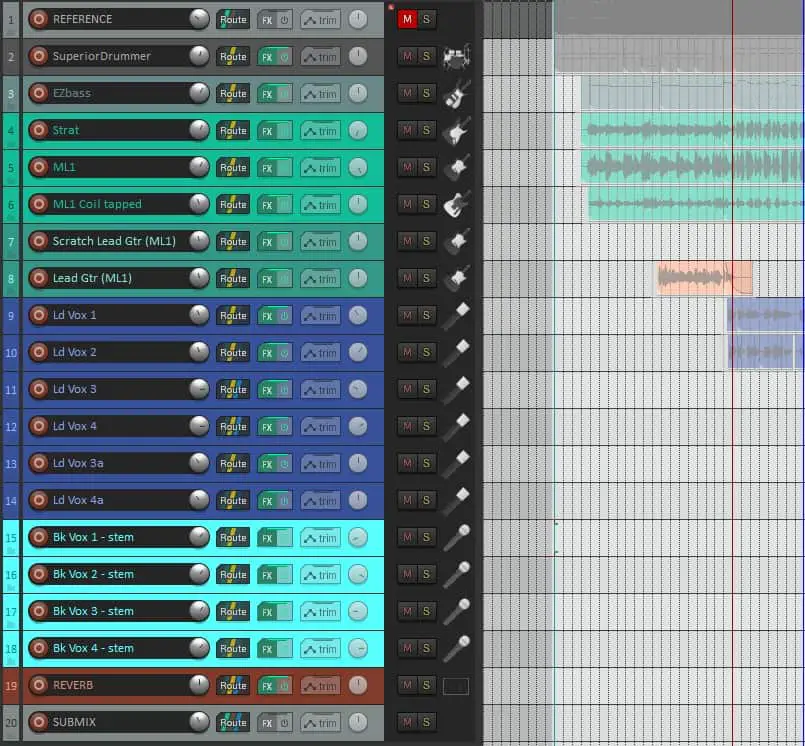Click guitar icon on Scratch Lead Gtr track
805x746 pixels.
click(x=456, y=241)
